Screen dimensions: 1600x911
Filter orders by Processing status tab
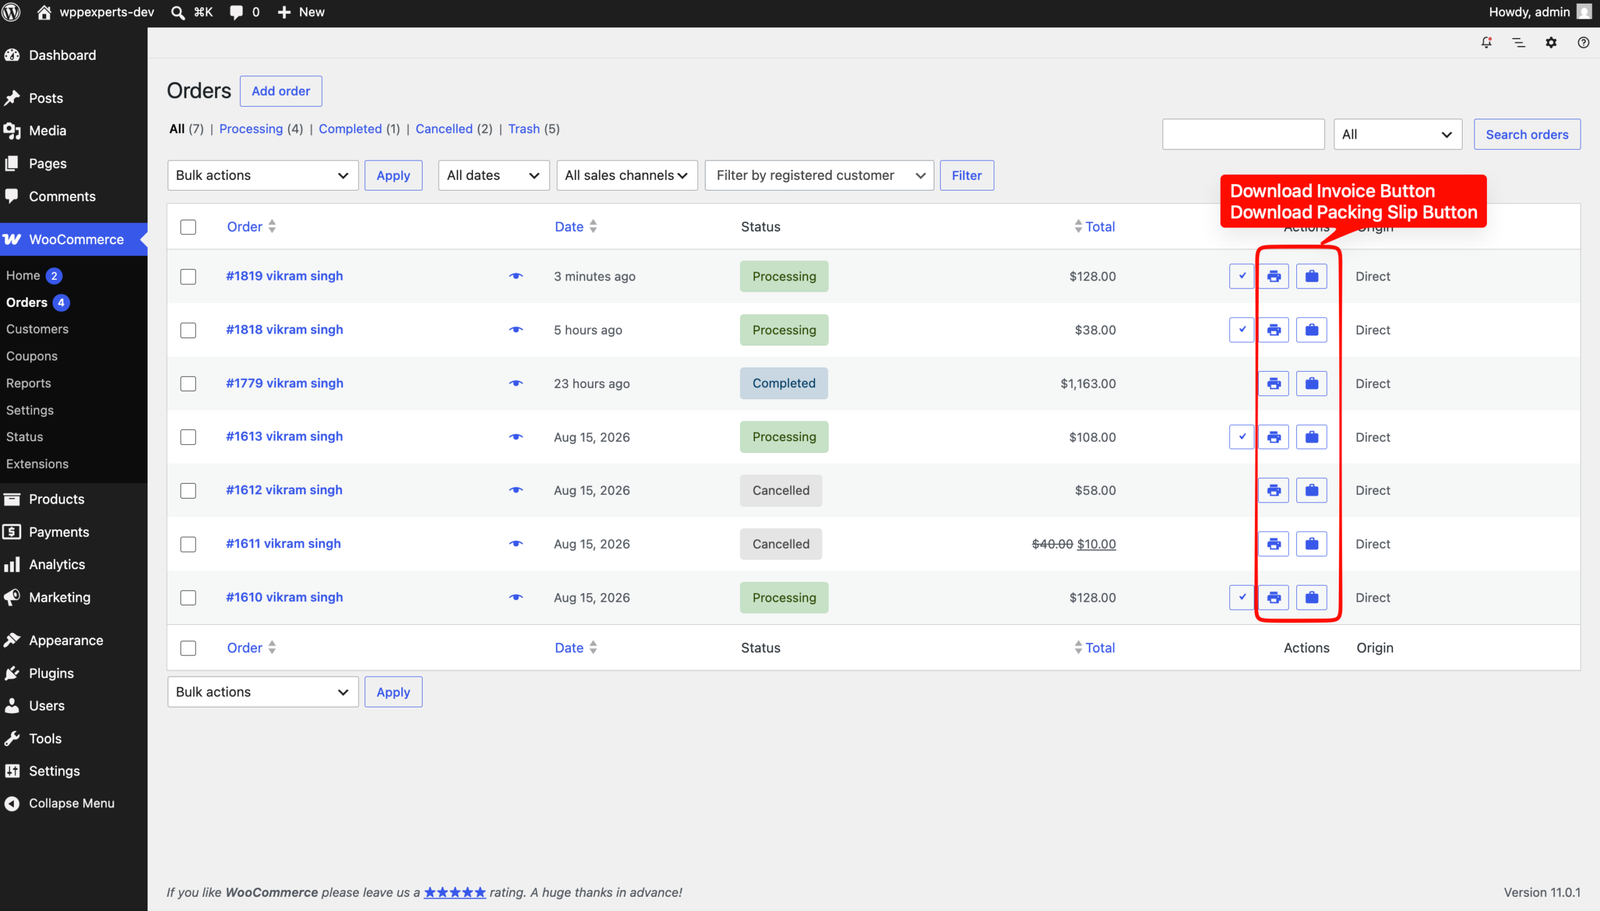[x=251, y=129]
